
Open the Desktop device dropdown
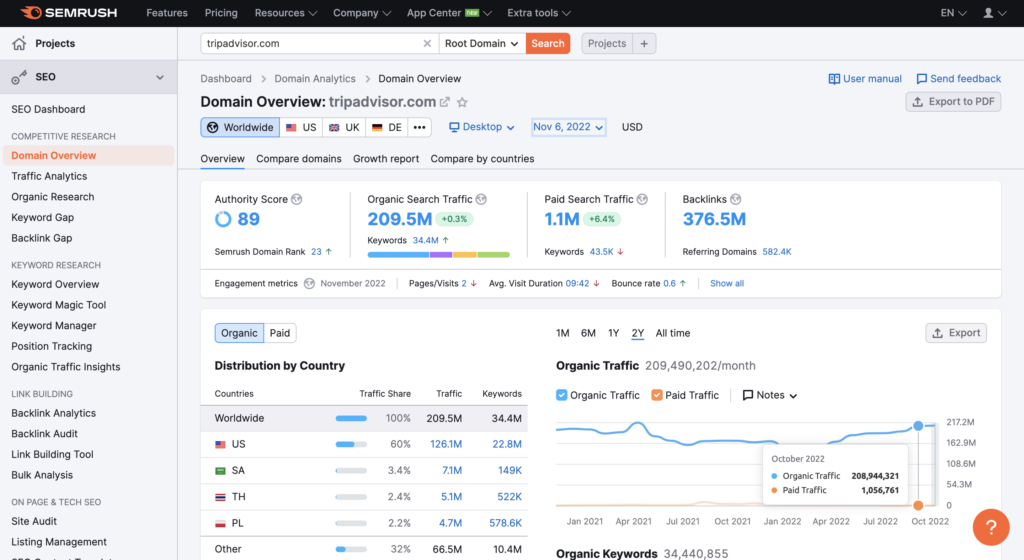[x=481, y=127]
